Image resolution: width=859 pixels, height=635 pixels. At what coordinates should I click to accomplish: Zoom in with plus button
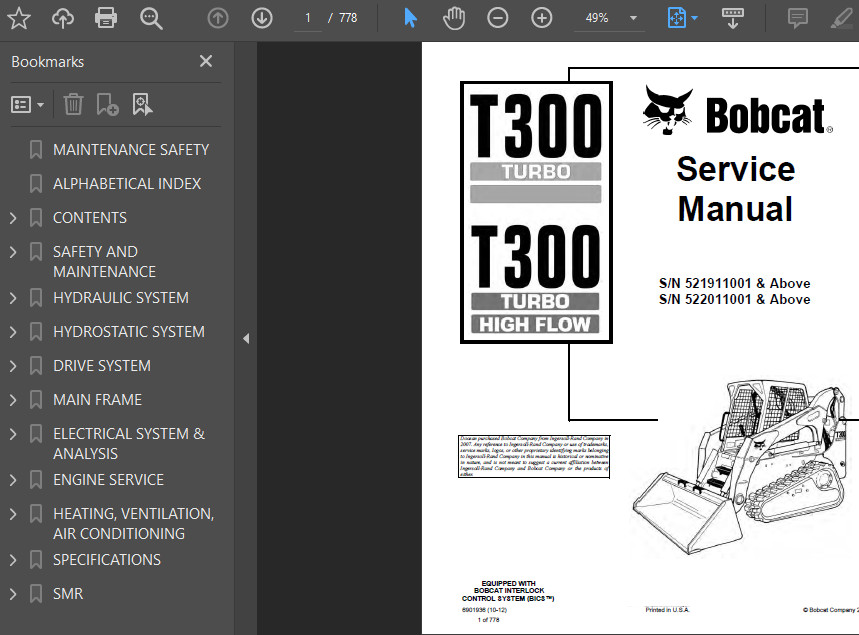541,18
